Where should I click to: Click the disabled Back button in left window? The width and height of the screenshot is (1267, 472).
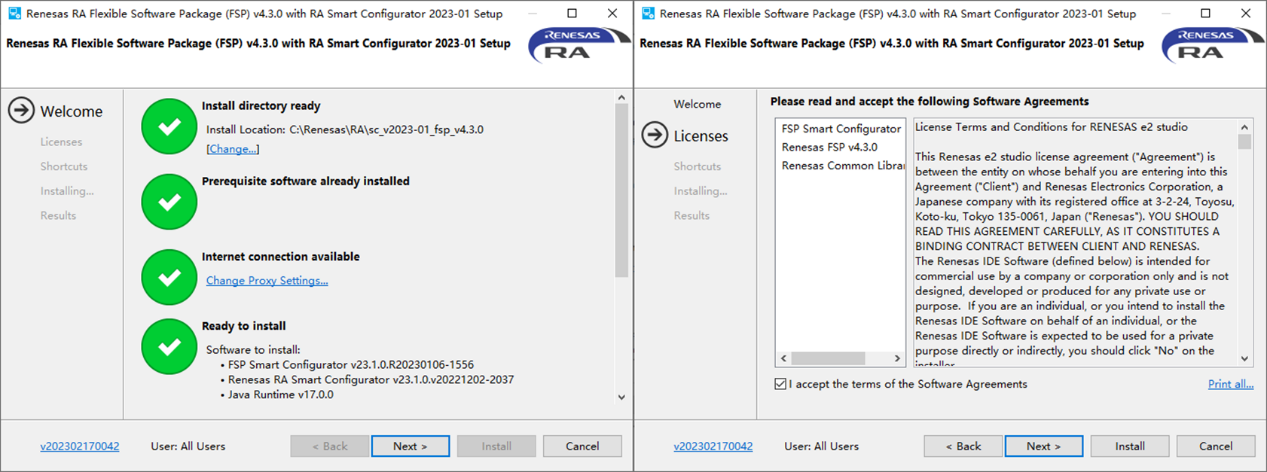(329, 446)
